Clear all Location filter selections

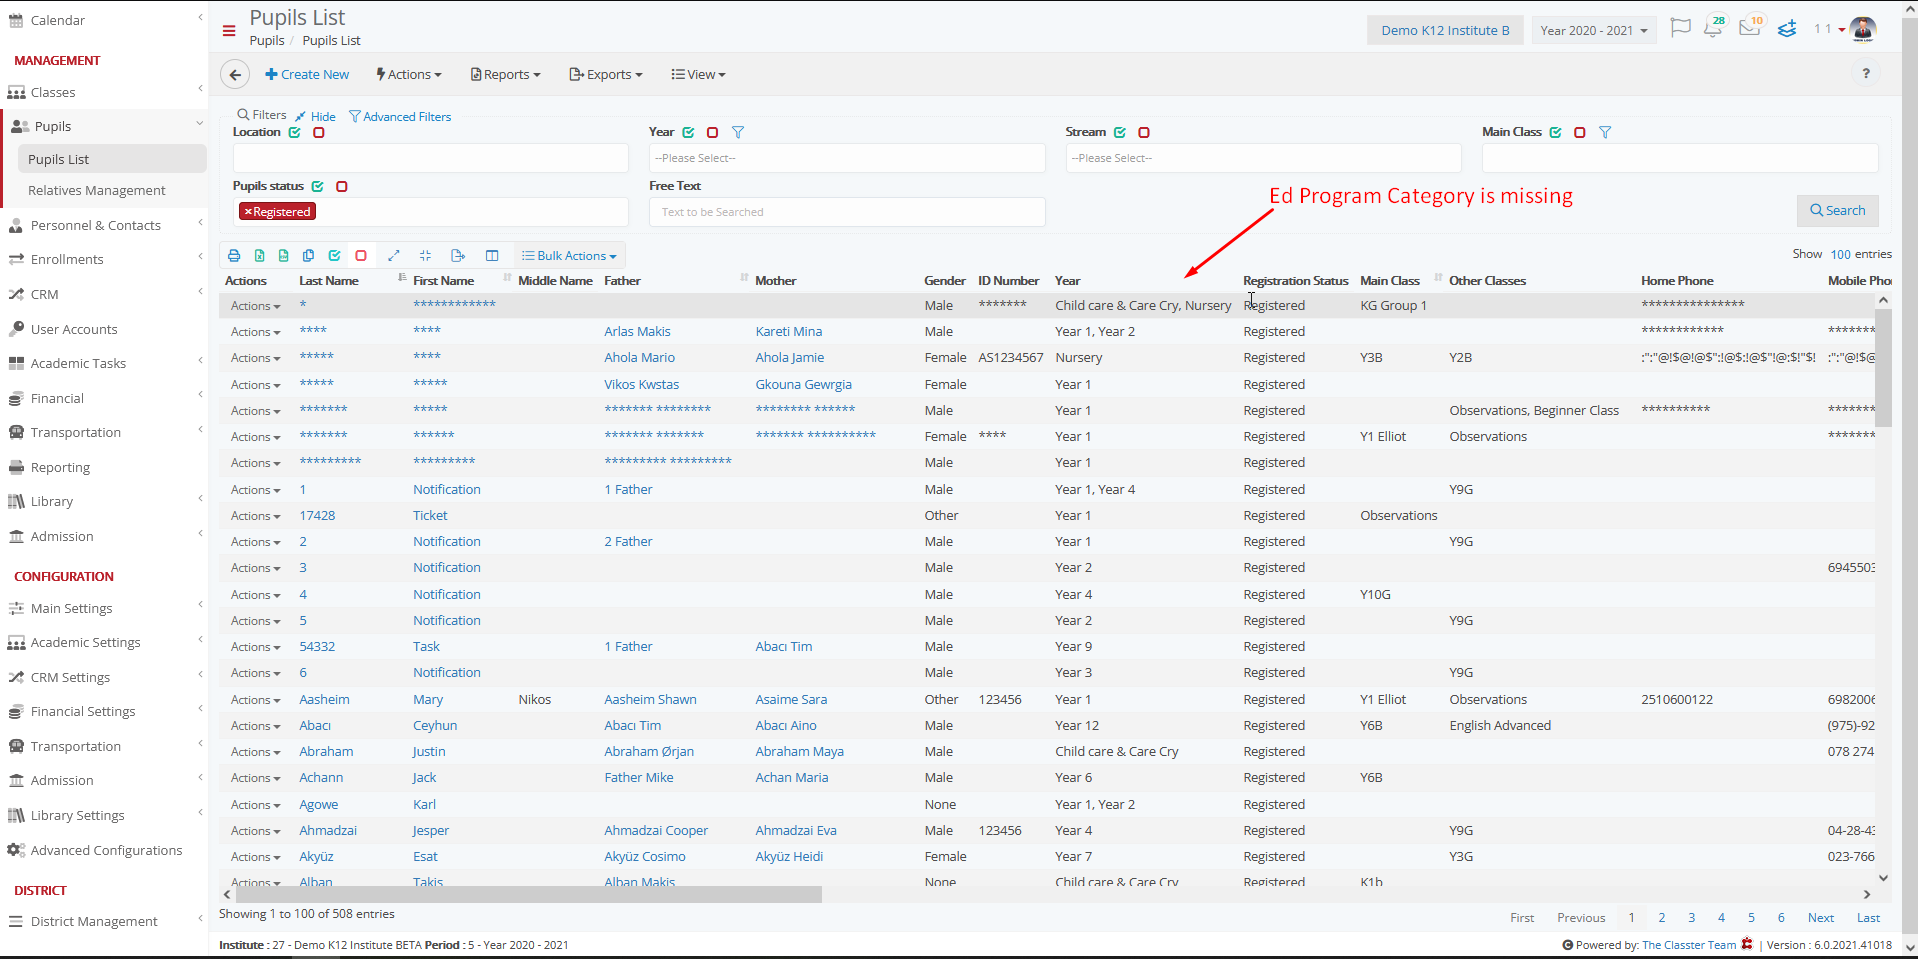click(x=319, y=132)
